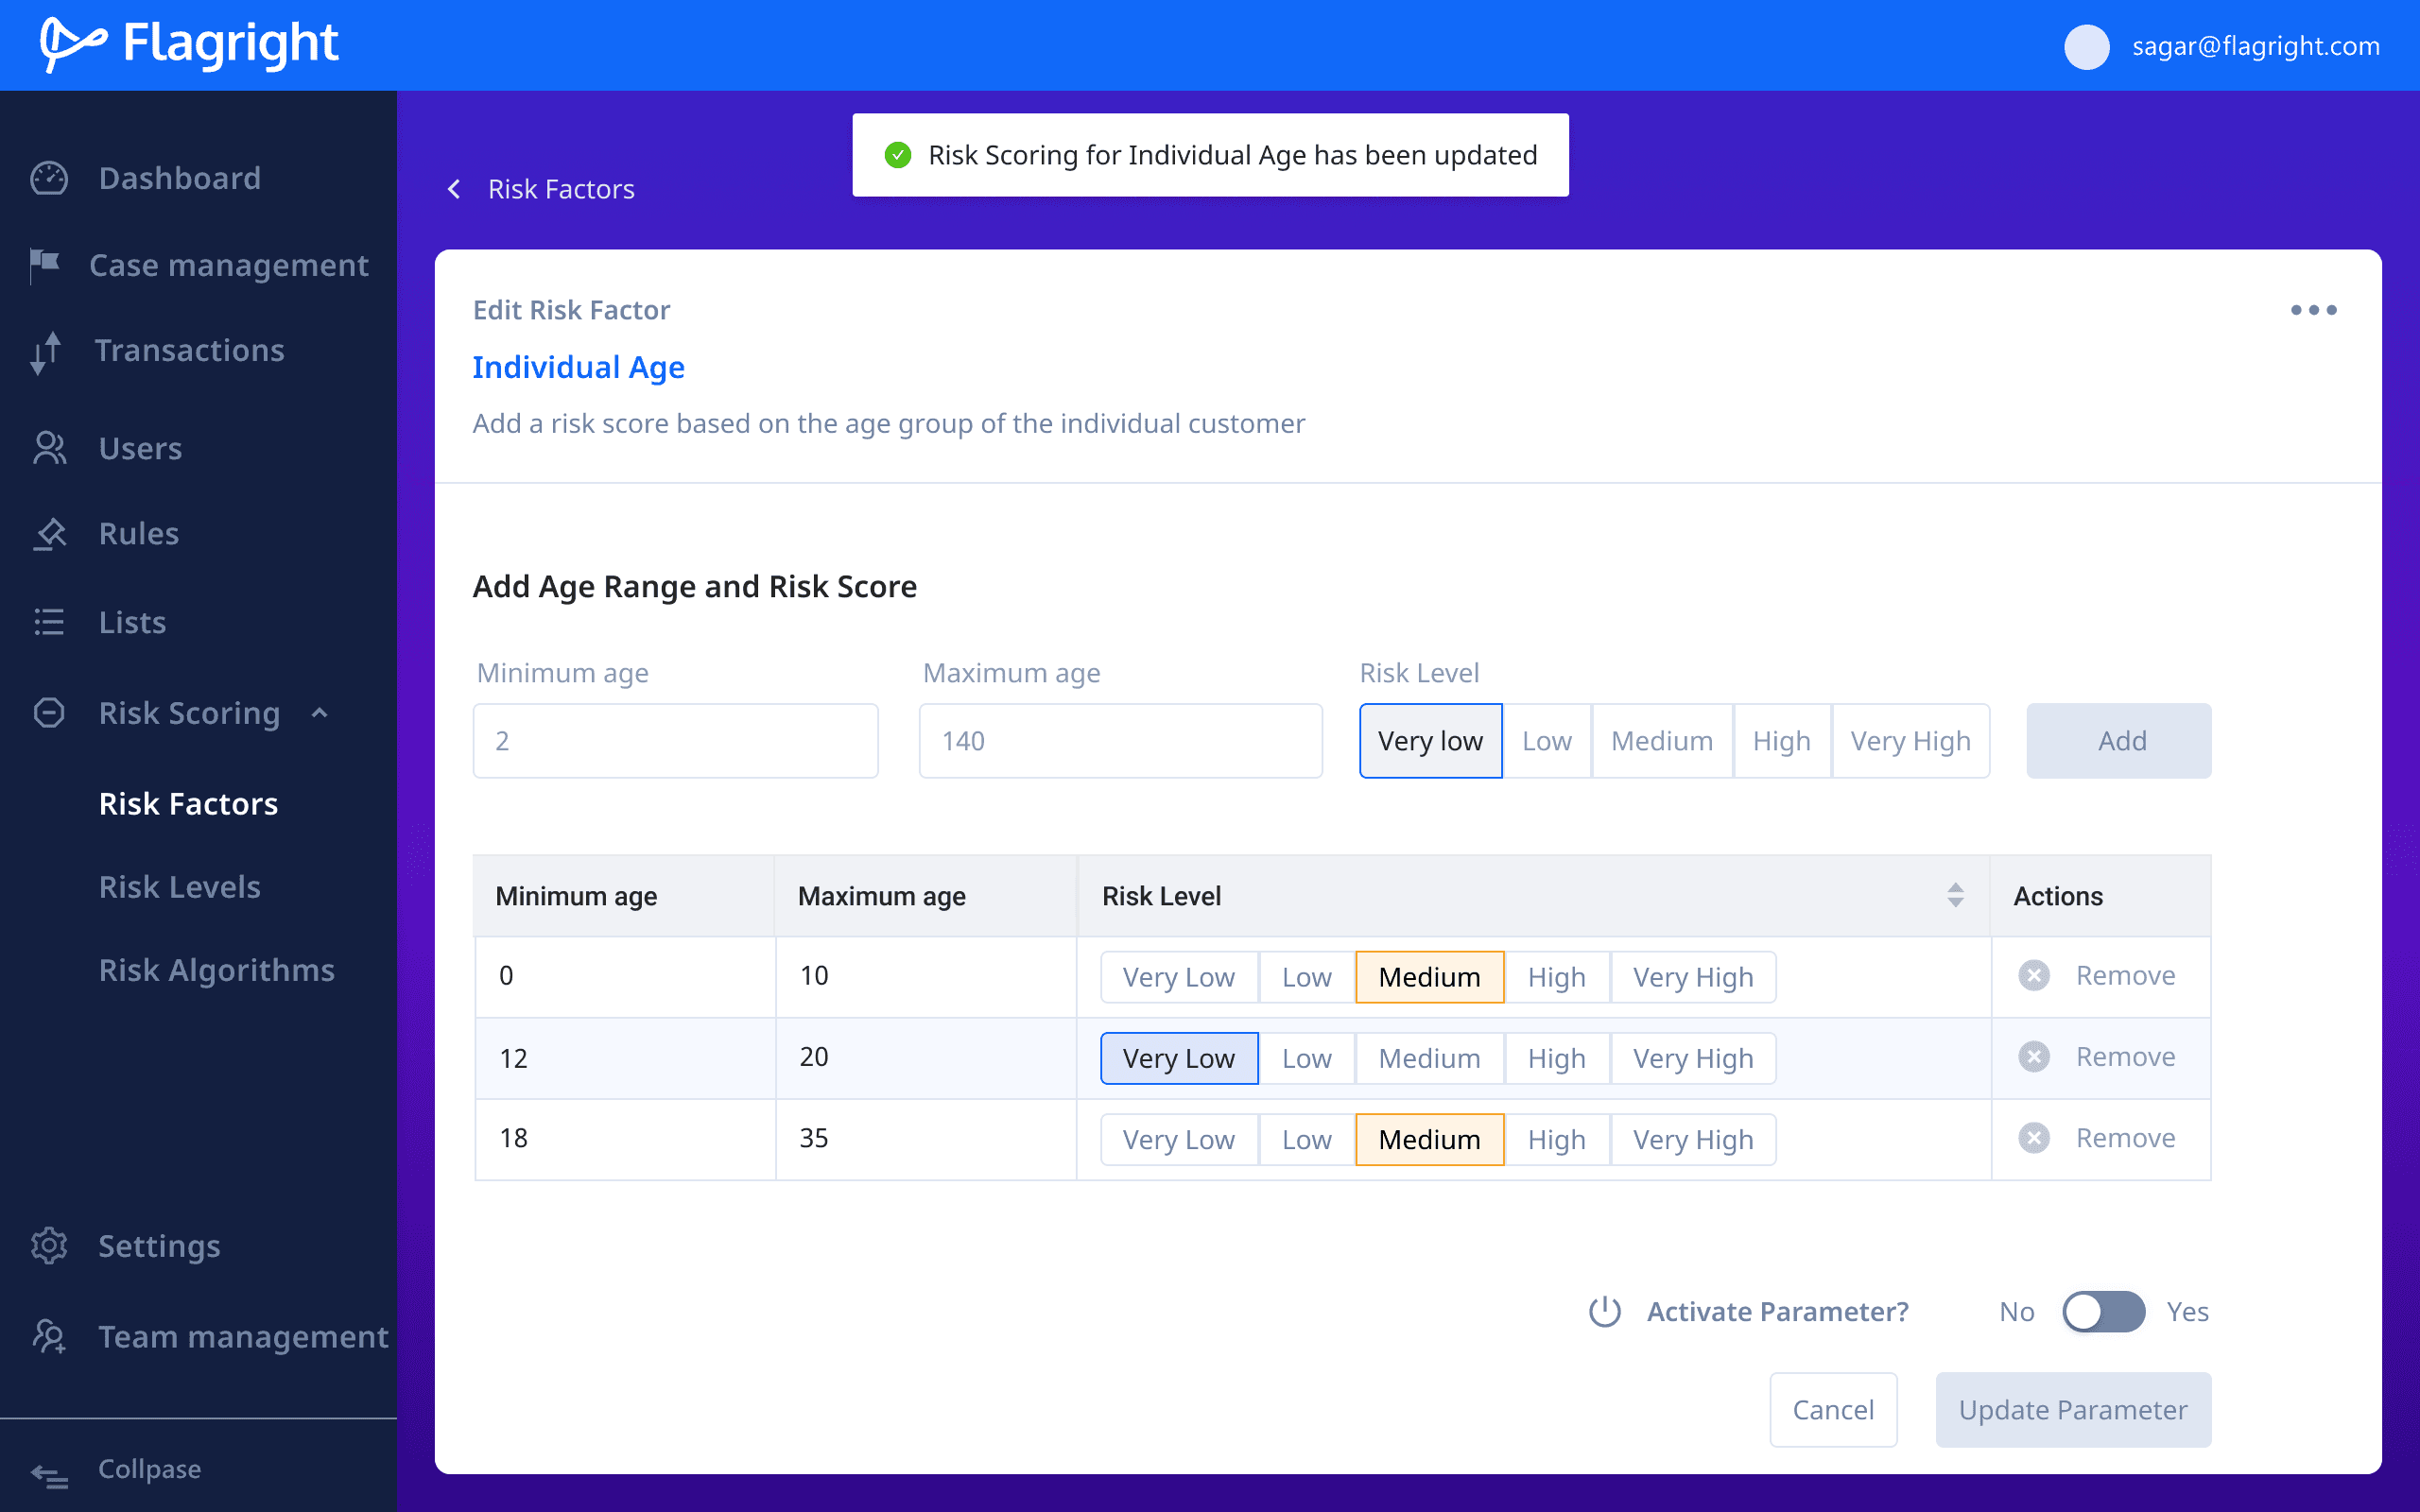
Task: Sort table by Risk Level column
Action: (1955, 896)
